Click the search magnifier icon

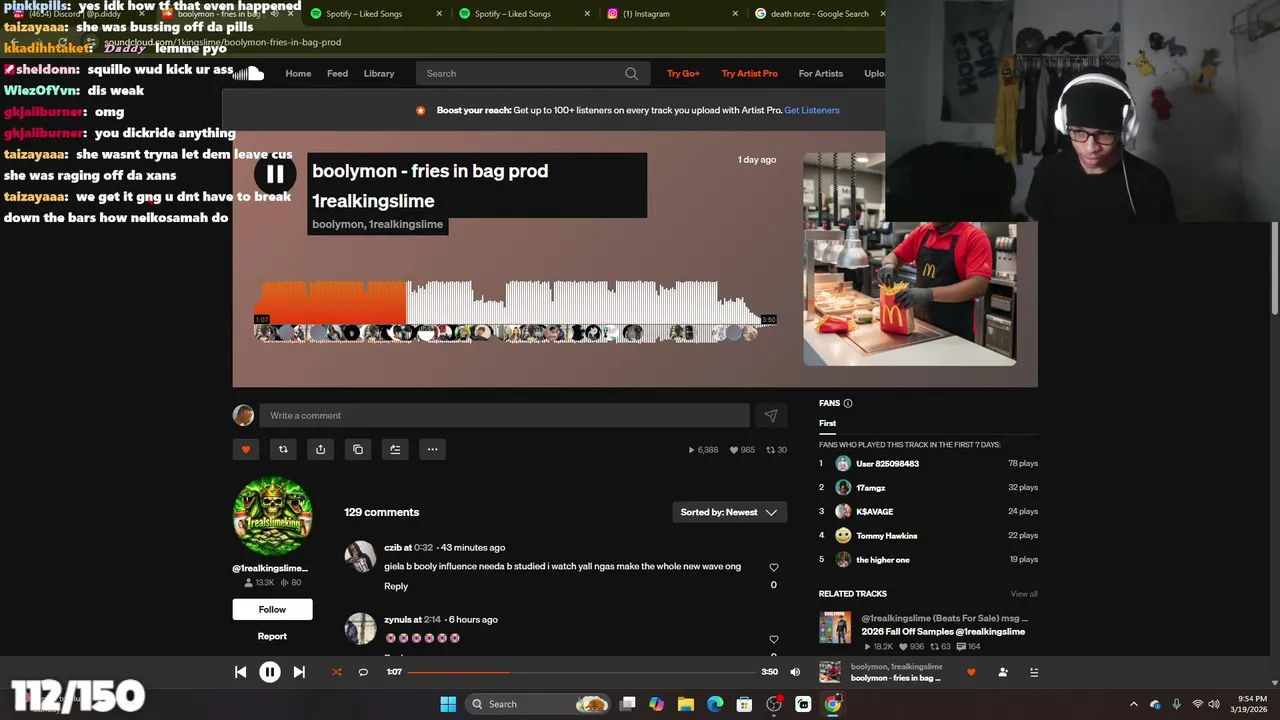pyautogui.click(x=631, y=73)
